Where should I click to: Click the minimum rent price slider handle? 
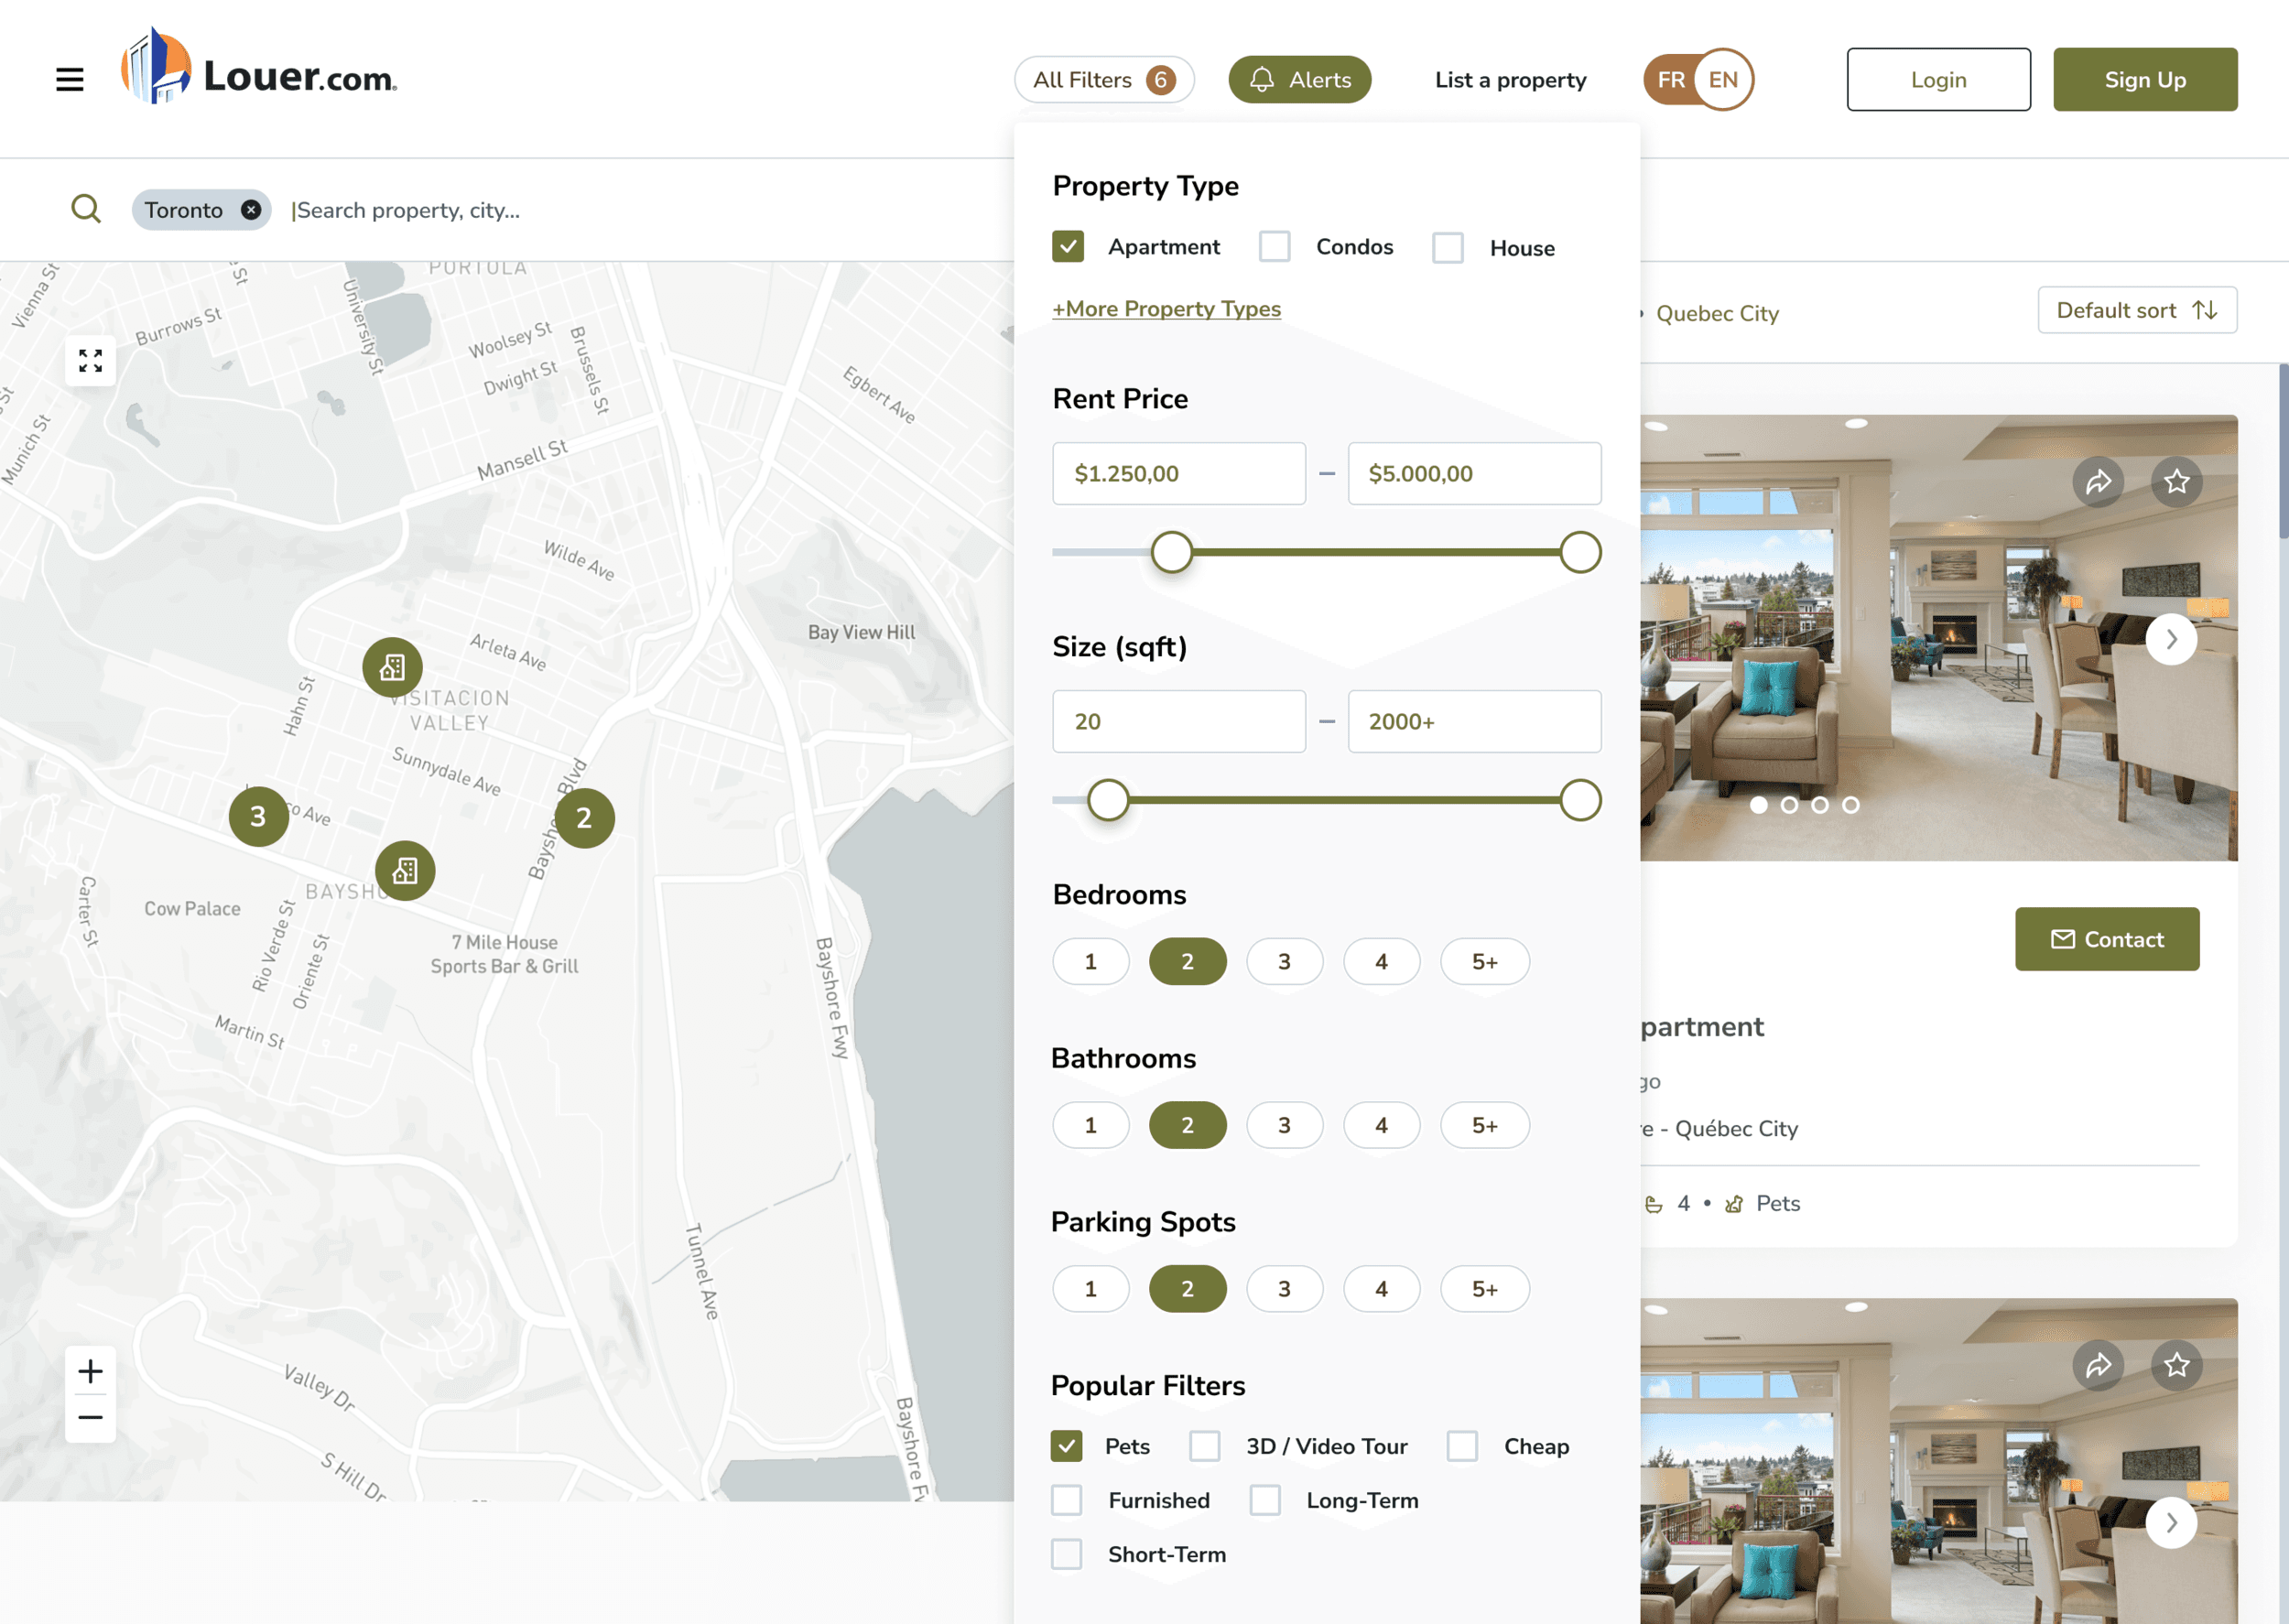pyautogui.click(x=1171, y=552)
